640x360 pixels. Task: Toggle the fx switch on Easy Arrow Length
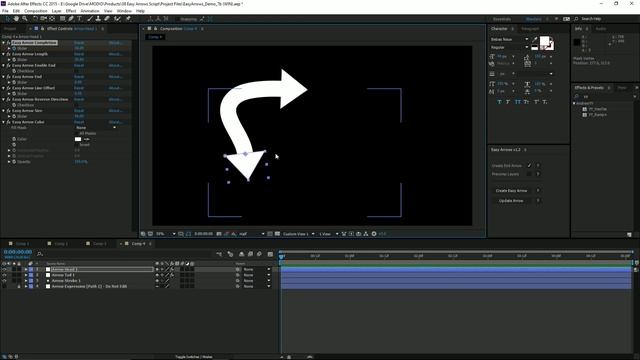coord(9,54)
